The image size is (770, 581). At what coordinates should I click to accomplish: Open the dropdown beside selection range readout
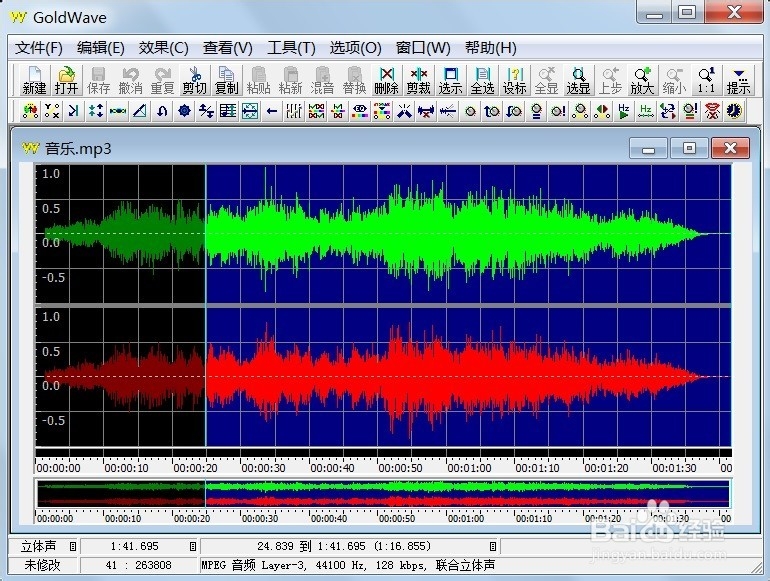[493, 546]
